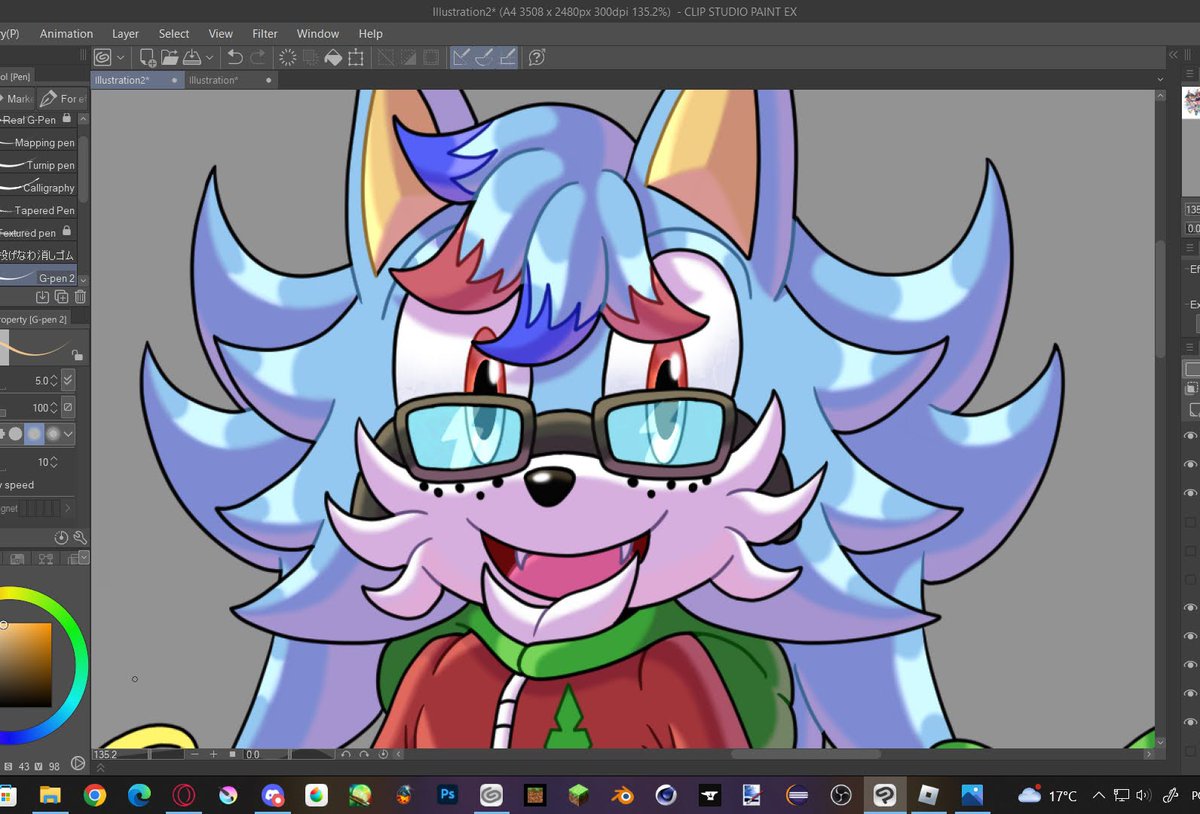
Task: Open the Filter menu
Action: coord(265,33)
